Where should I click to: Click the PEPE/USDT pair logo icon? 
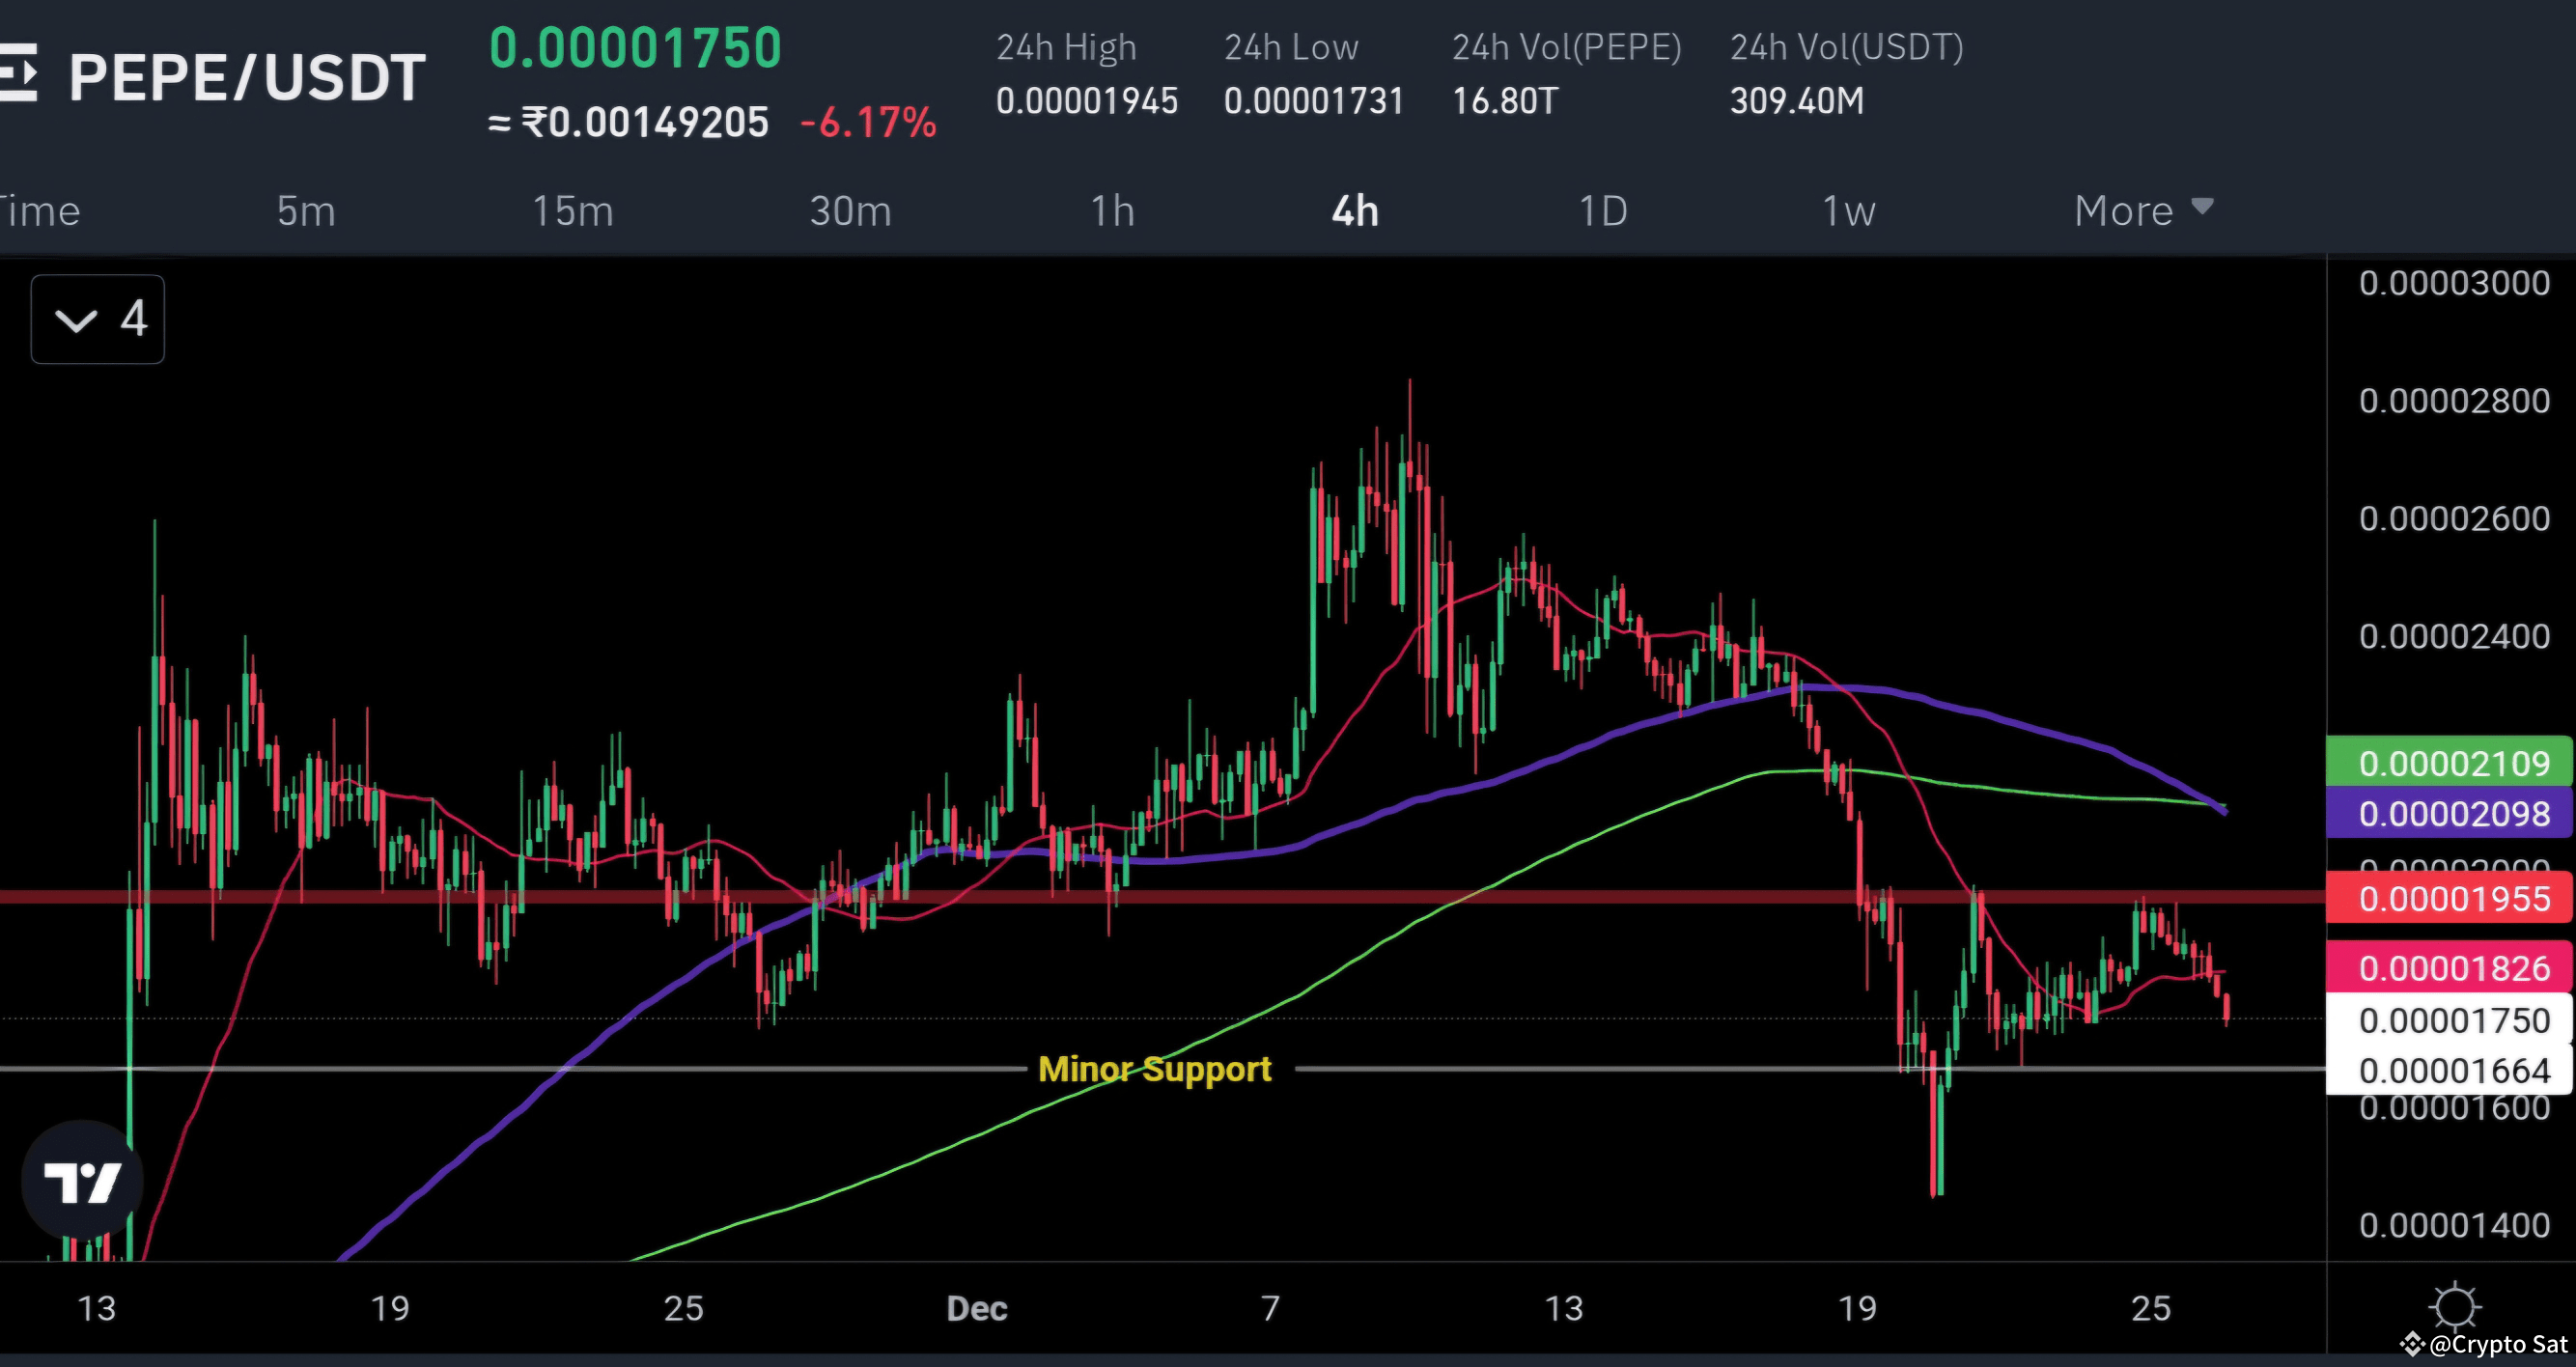(20, 75)
